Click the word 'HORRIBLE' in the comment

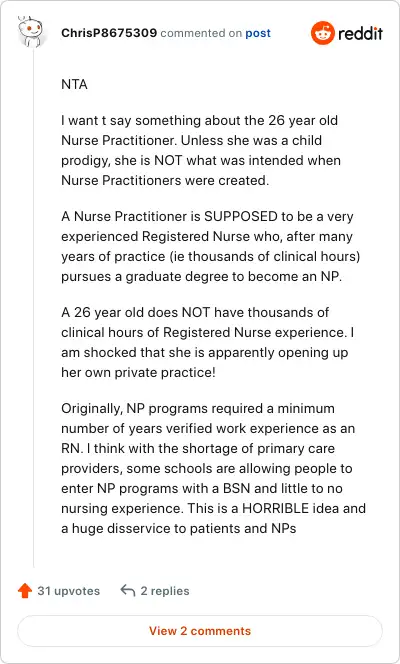pyautogui.click(x=275, y=508)
